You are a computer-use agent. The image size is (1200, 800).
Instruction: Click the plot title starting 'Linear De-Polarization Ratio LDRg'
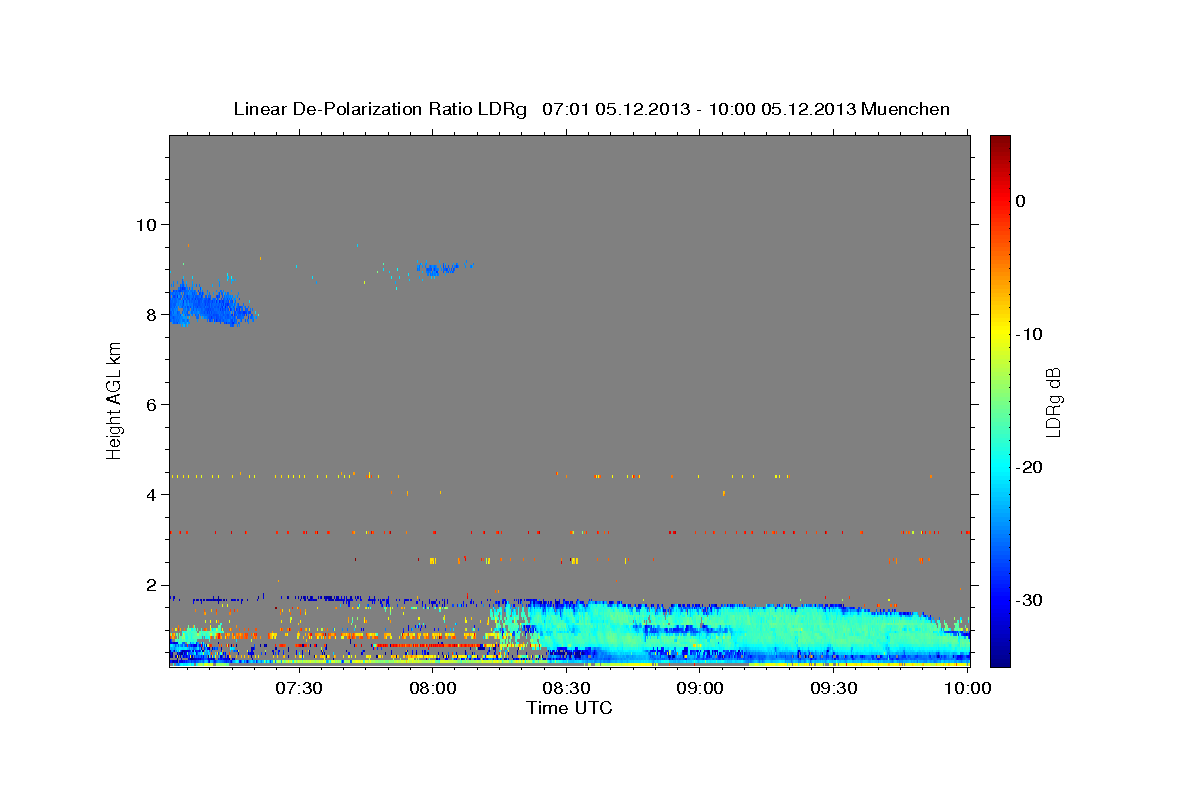[591, 109]
